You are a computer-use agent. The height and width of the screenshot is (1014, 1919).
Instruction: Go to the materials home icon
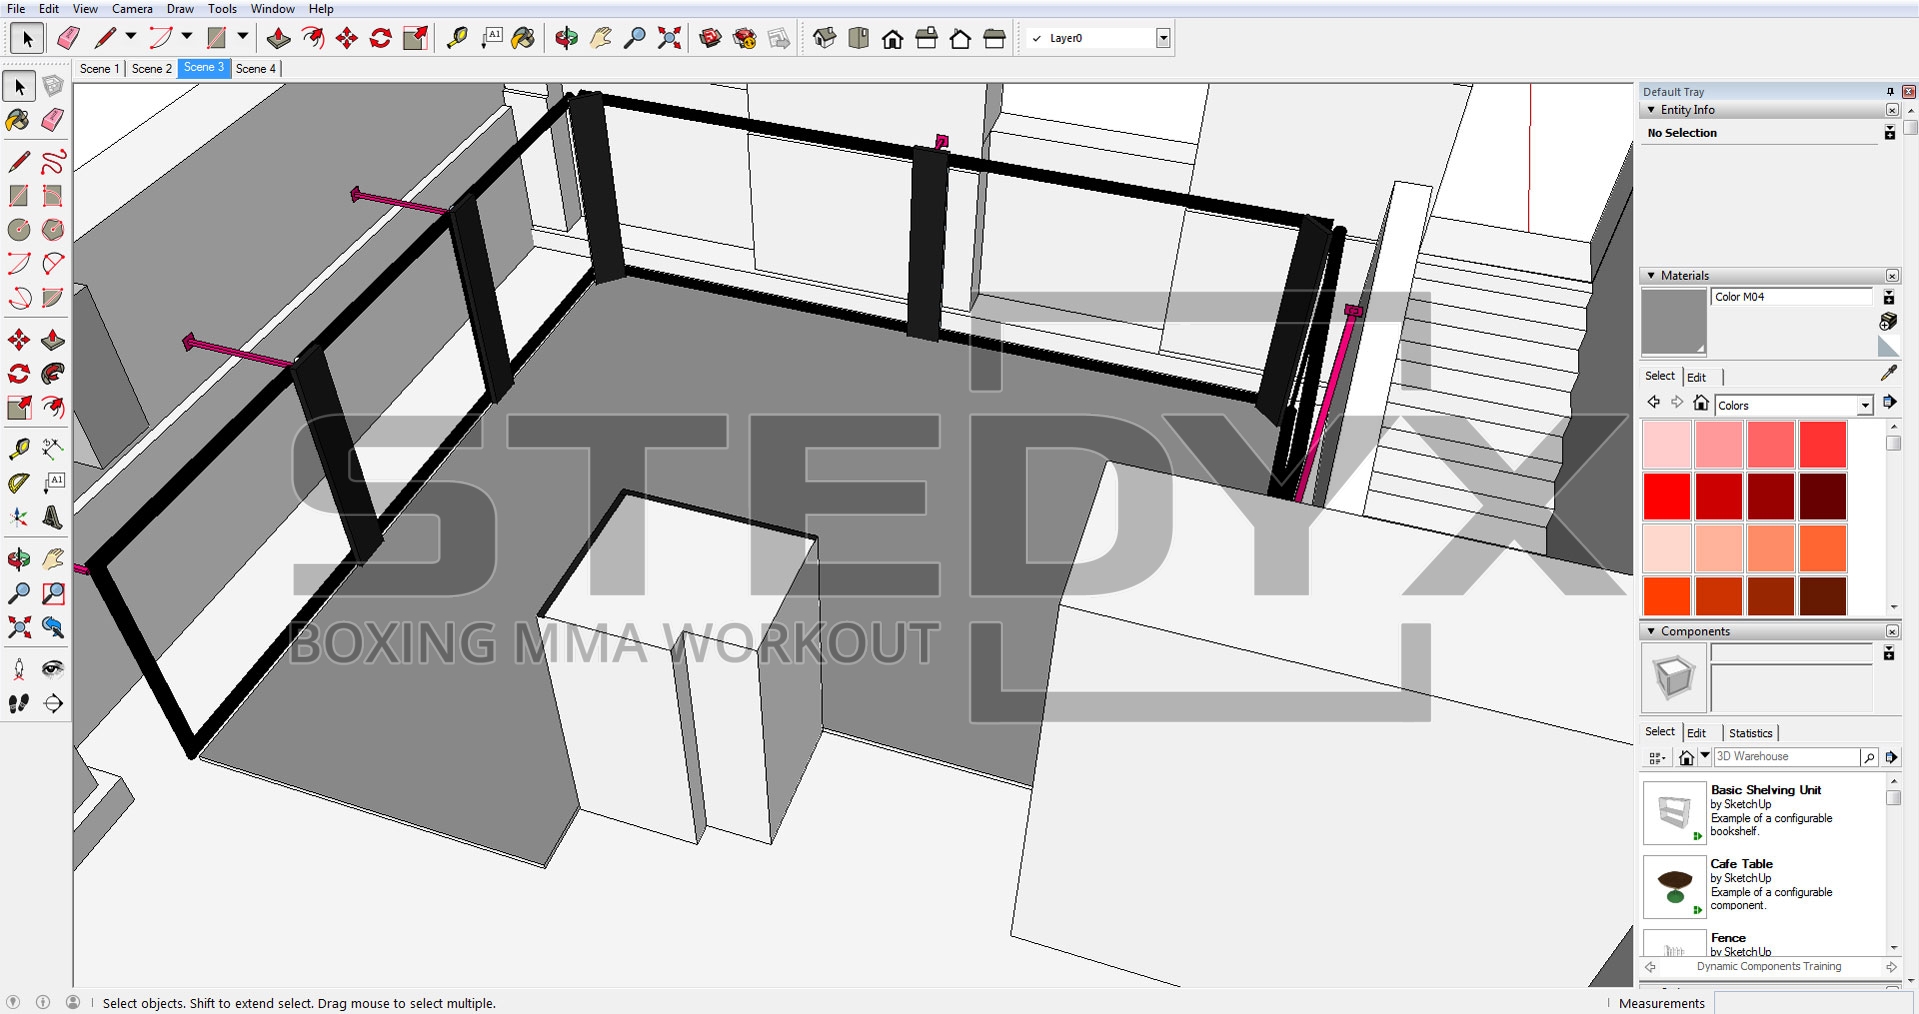click(x=1701, y=403)
